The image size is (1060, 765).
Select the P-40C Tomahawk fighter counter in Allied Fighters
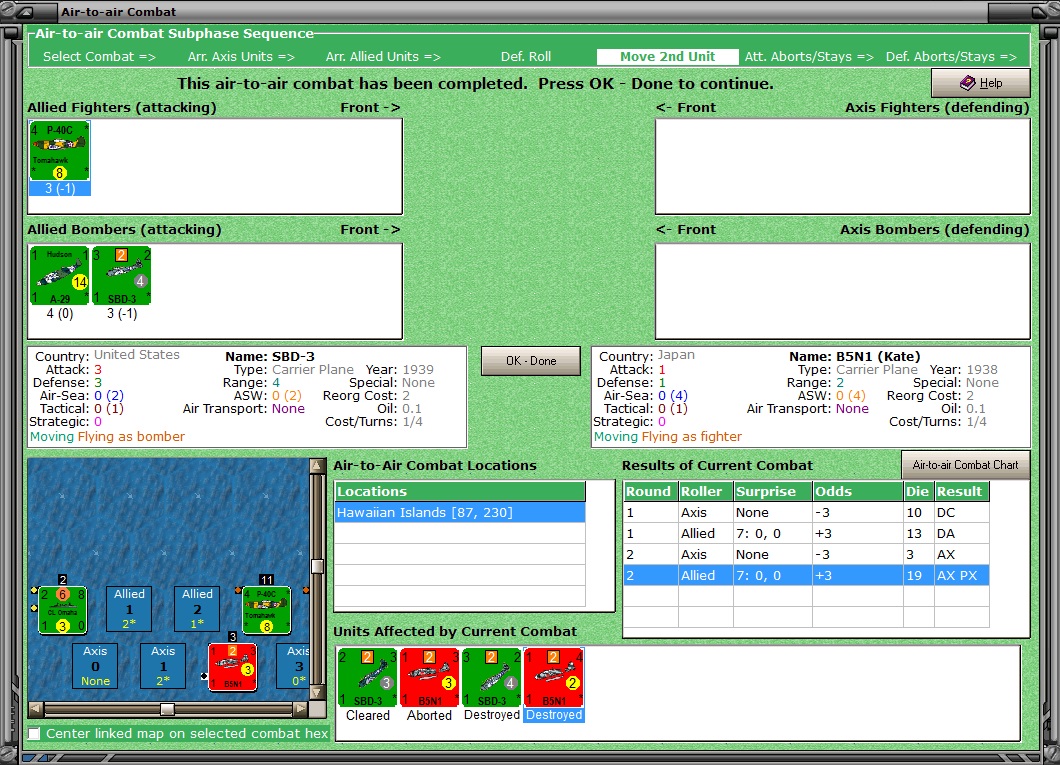click(x=59, y=151)
